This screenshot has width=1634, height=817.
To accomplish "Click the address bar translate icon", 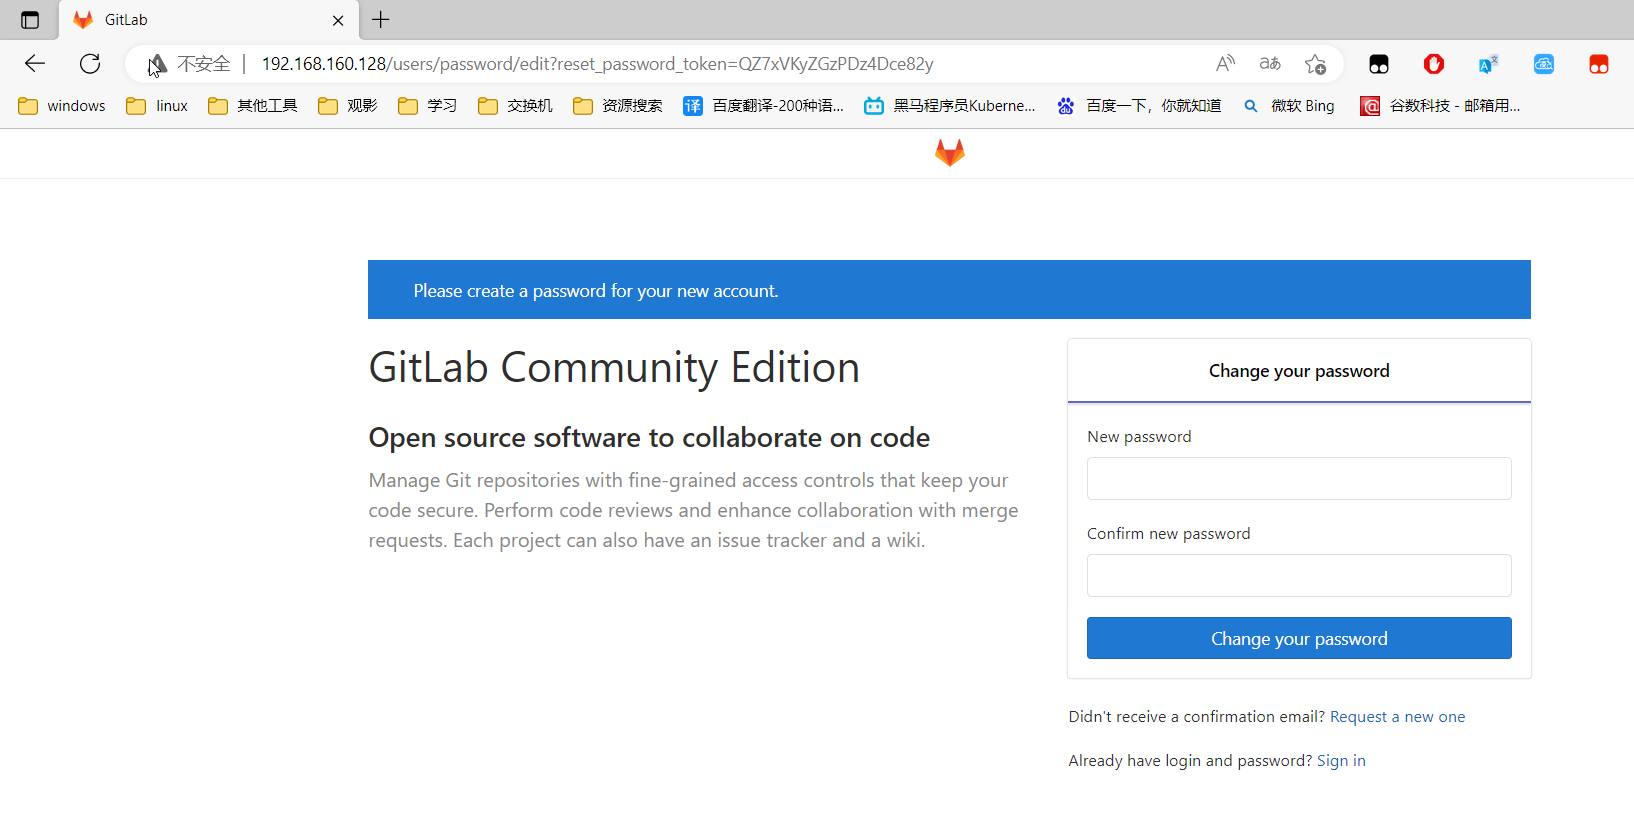I will pos(1270,64).
